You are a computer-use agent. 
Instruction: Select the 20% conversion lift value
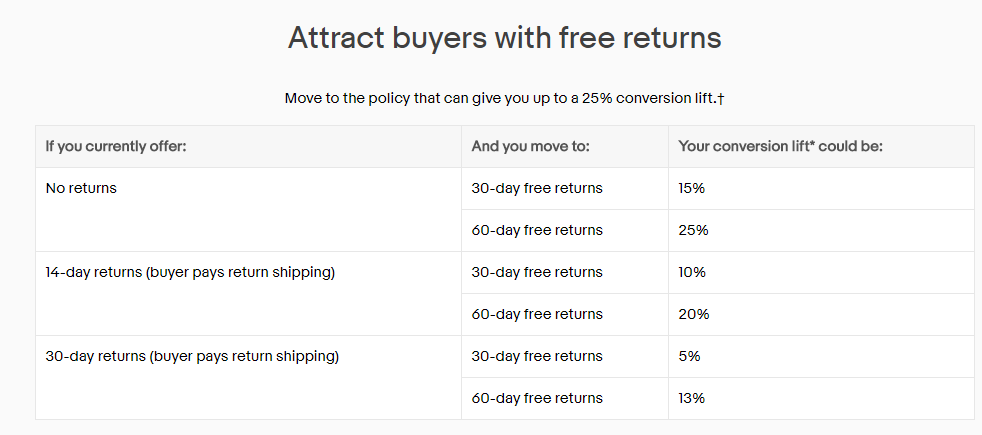tap(694, 314)
